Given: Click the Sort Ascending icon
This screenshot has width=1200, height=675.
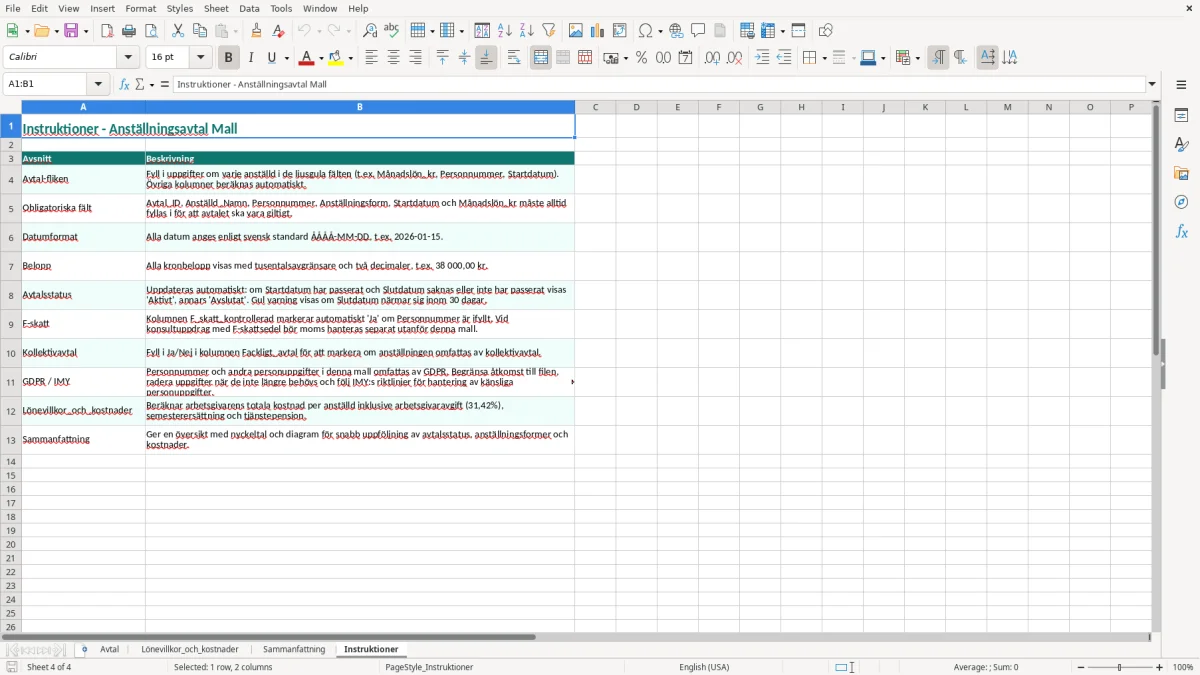Looking at the screenshot, I should (505, 31).
